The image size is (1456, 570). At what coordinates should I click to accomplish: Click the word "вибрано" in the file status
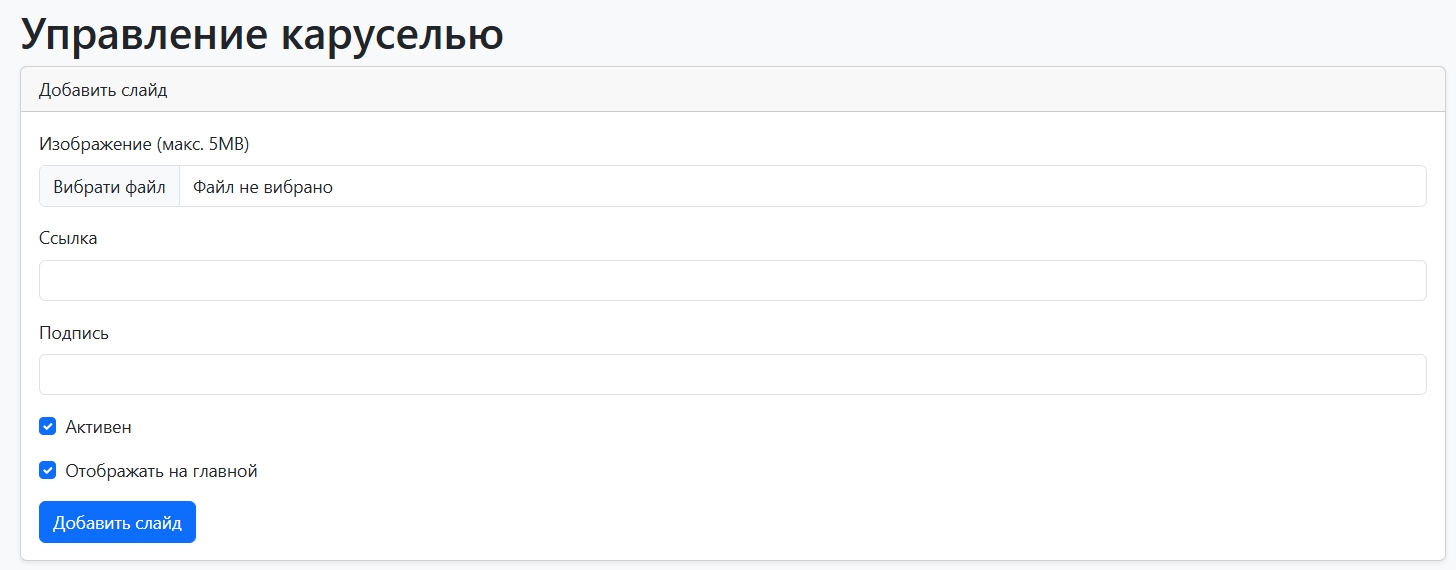coord(298,187)
